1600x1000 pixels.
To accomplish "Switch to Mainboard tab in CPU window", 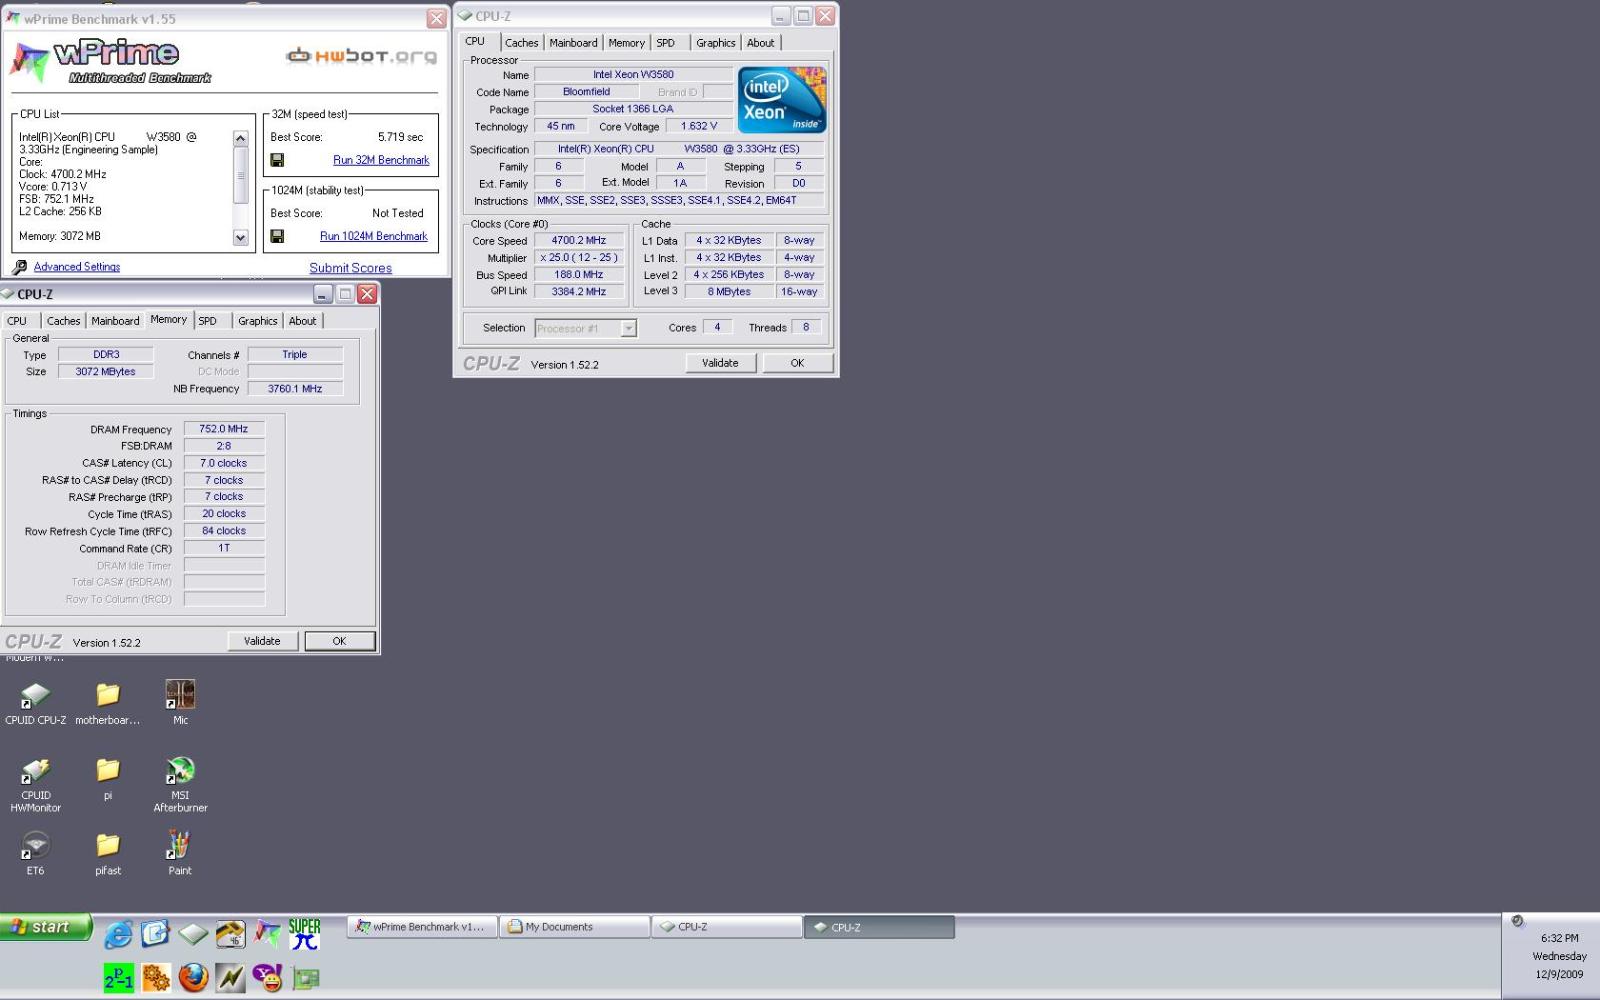I will (x=573, y=43).
